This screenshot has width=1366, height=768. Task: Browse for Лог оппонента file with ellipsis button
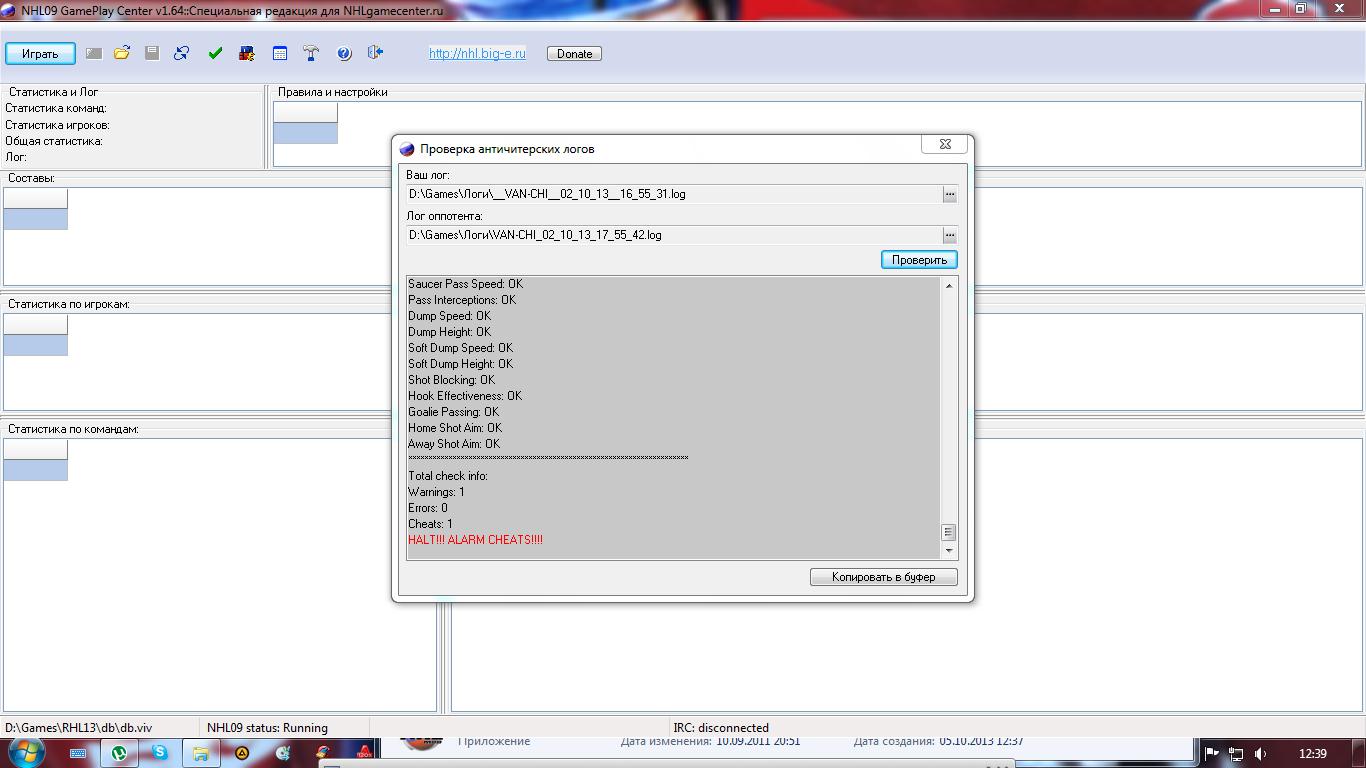950,236
